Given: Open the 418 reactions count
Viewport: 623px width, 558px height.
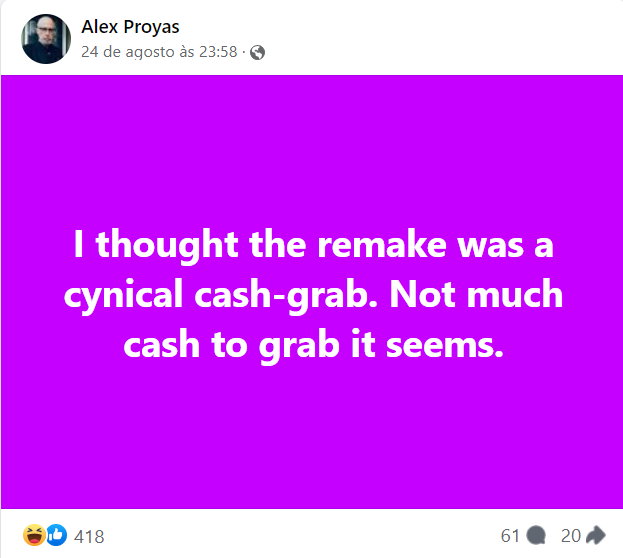Looking at the screenshot, I should tap(89, 536).
